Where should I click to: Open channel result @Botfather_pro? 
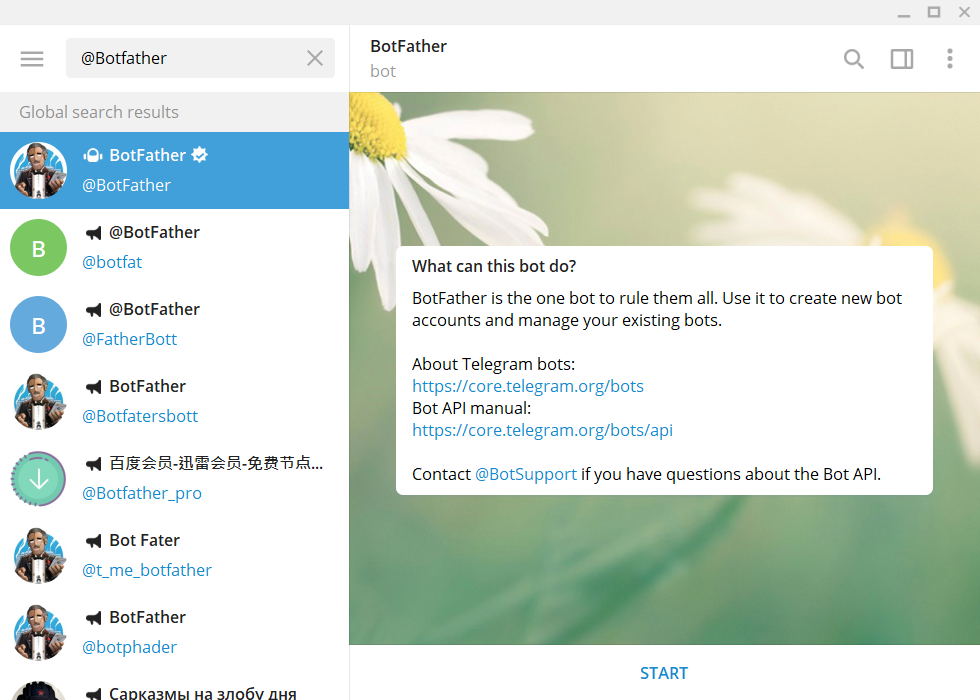(x=174, y=478)
